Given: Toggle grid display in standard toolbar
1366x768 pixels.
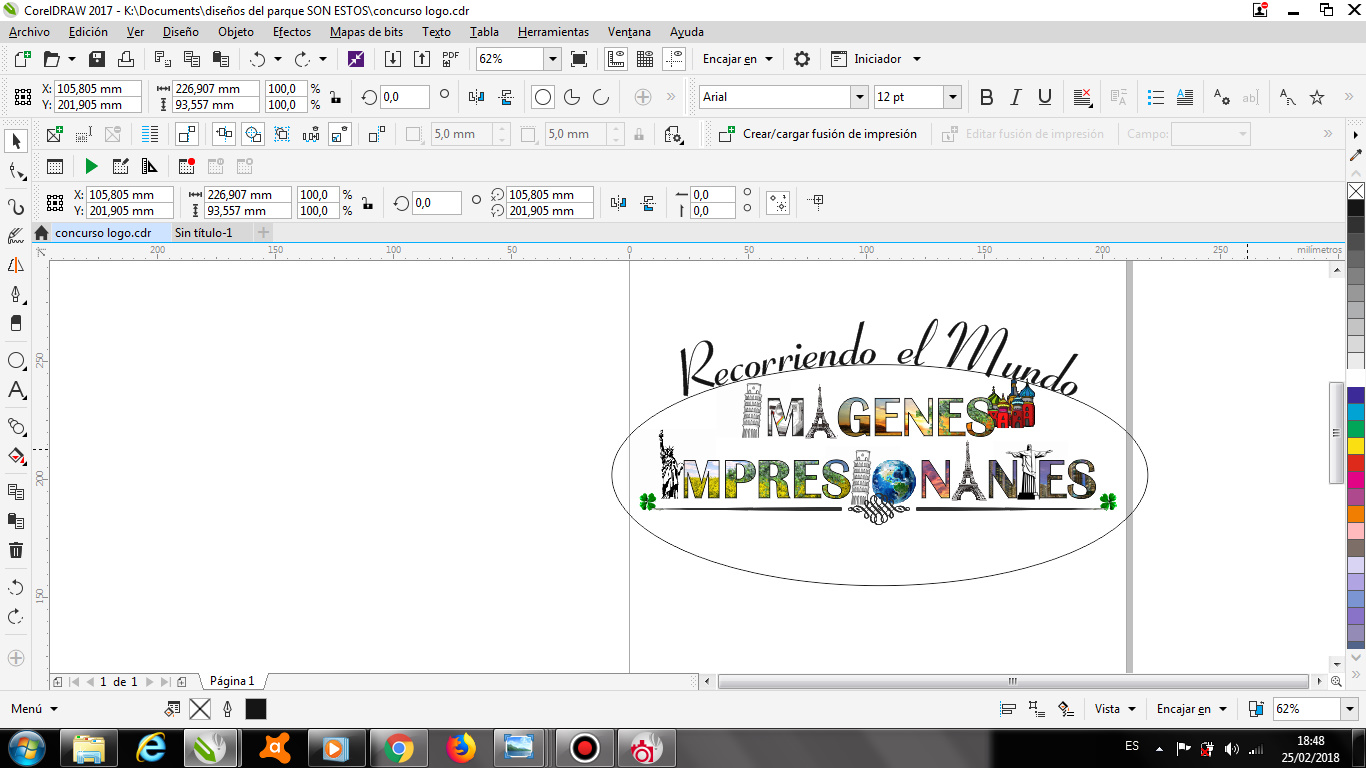Looking at the screenshot, I should [645, 59].
